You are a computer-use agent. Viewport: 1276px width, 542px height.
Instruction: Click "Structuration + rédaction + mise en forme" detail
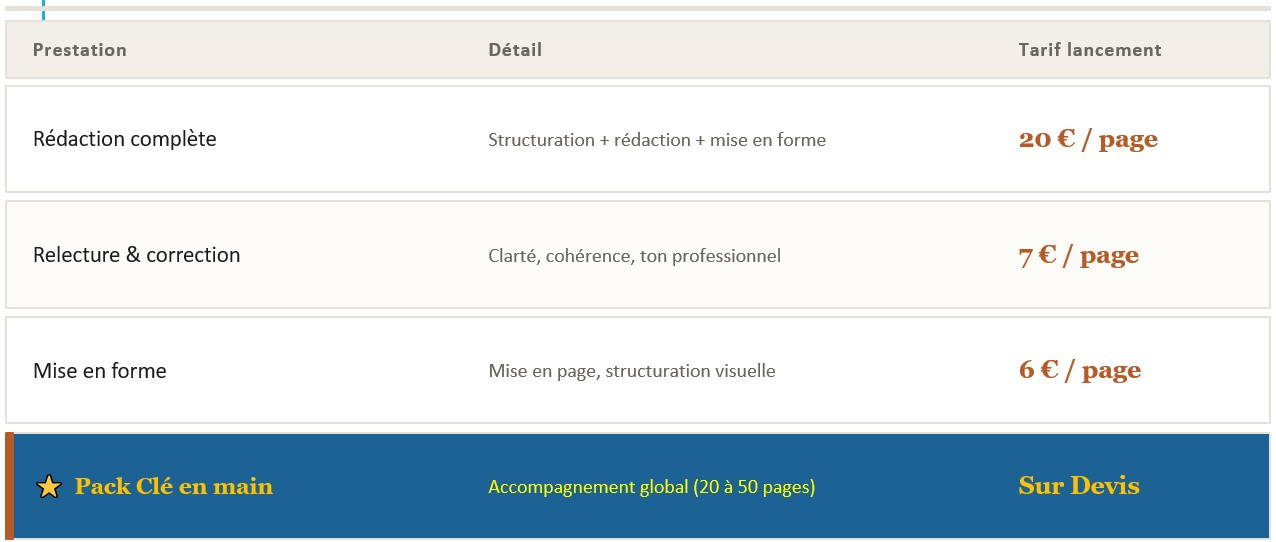pos(656,140)
